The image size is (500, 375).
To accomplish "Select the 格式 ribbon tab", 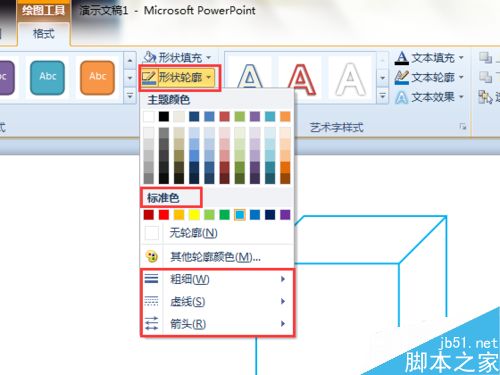I will tap(44, 34).
